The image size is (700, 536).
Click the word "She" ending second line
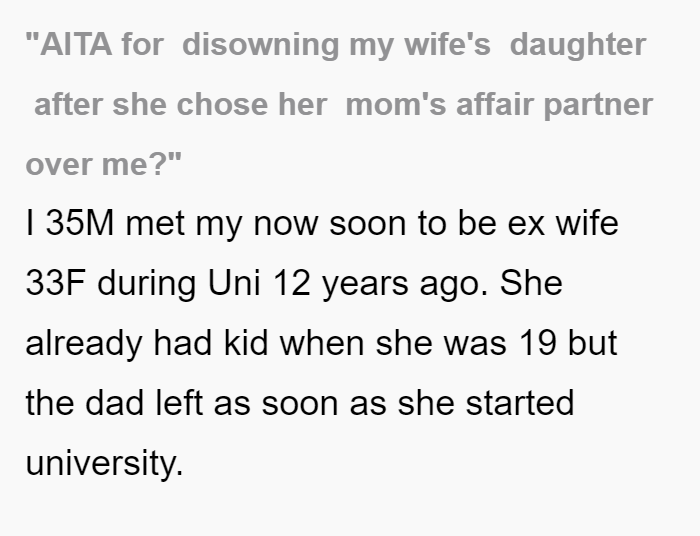(531, 283)
